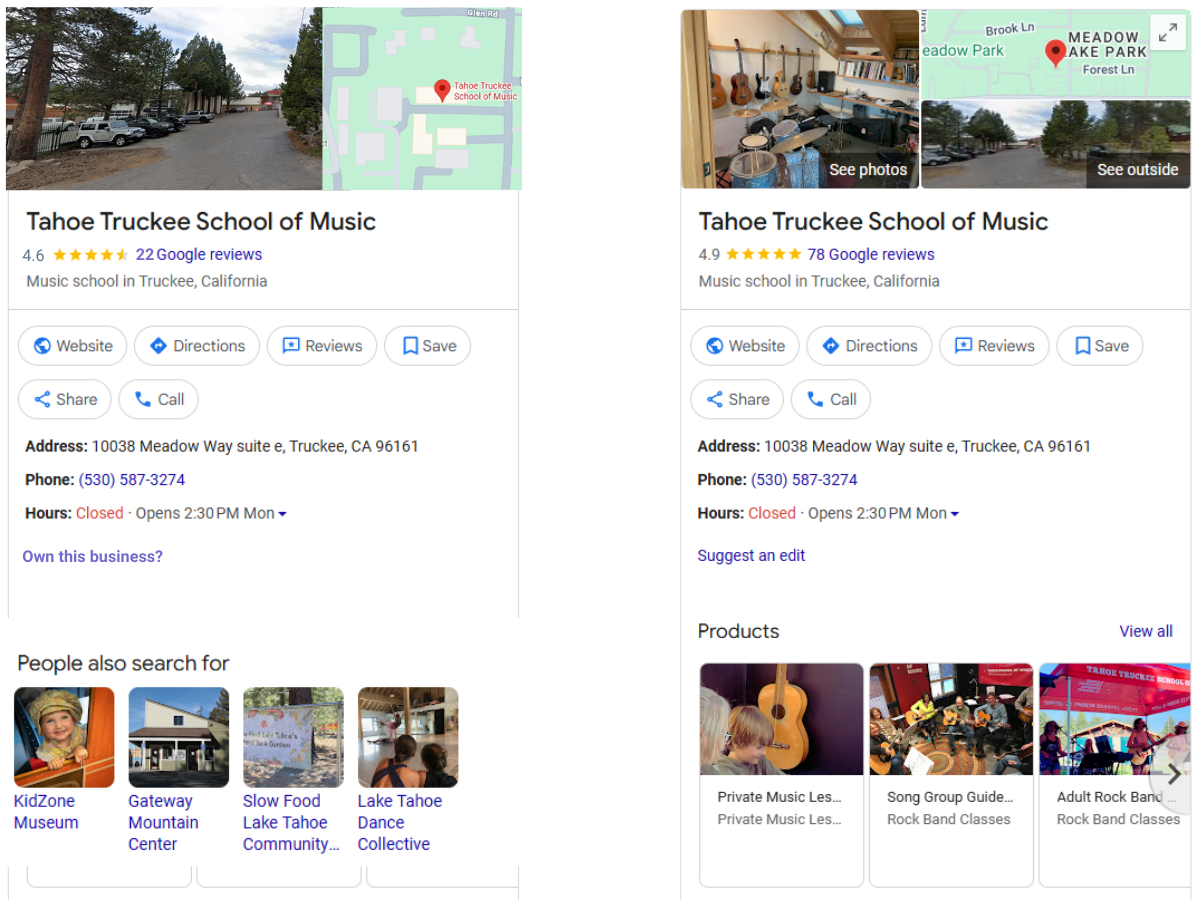This screenshot has height=900, width=1200.
Task: Share the business from the left panel
Action: [x=65, y=399]
